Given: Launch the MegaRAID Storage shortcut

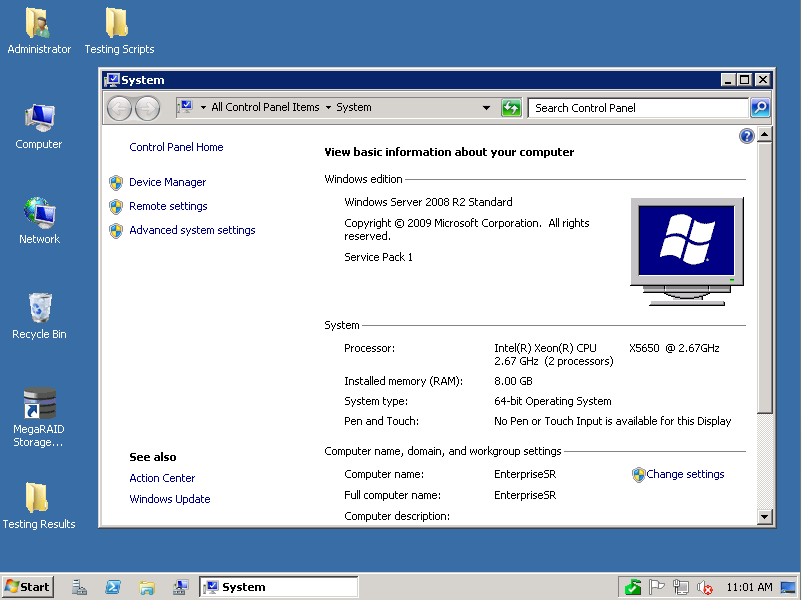Looking at the screenshot, I should point(39,417).
